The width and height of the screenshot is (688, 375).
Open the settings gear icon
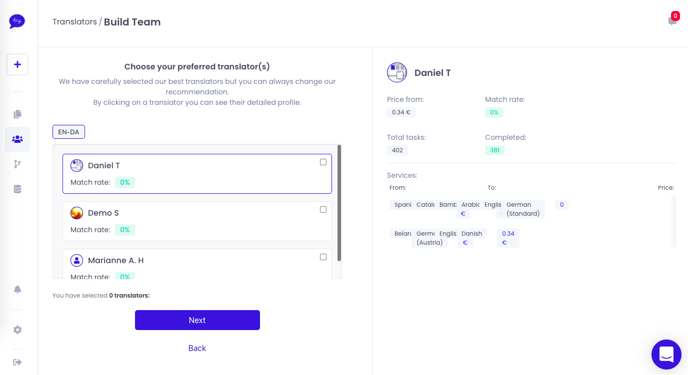pos(18,329)
